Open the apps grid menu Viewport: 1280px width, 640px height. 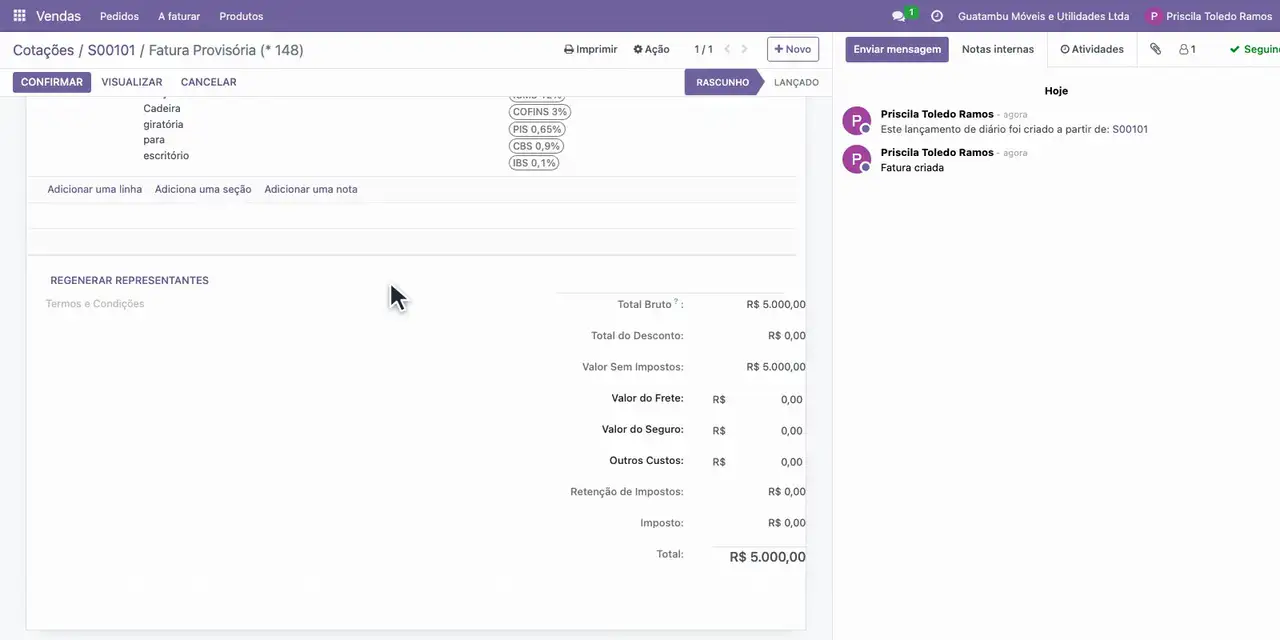[x=19, y=16]
